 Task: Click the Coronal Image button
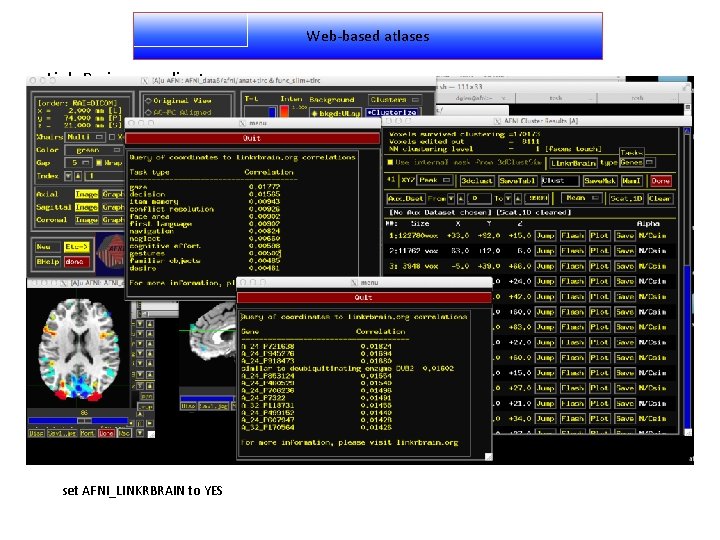click(86, 220)
